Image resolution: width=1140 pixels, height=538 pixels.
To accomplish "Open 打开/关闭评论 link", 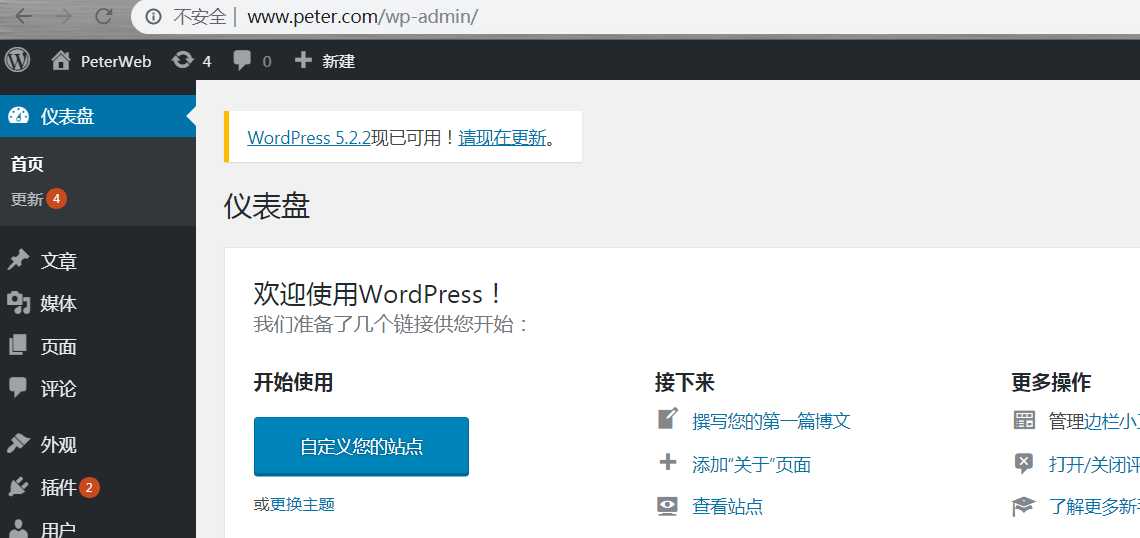I will pos(1094,465).
